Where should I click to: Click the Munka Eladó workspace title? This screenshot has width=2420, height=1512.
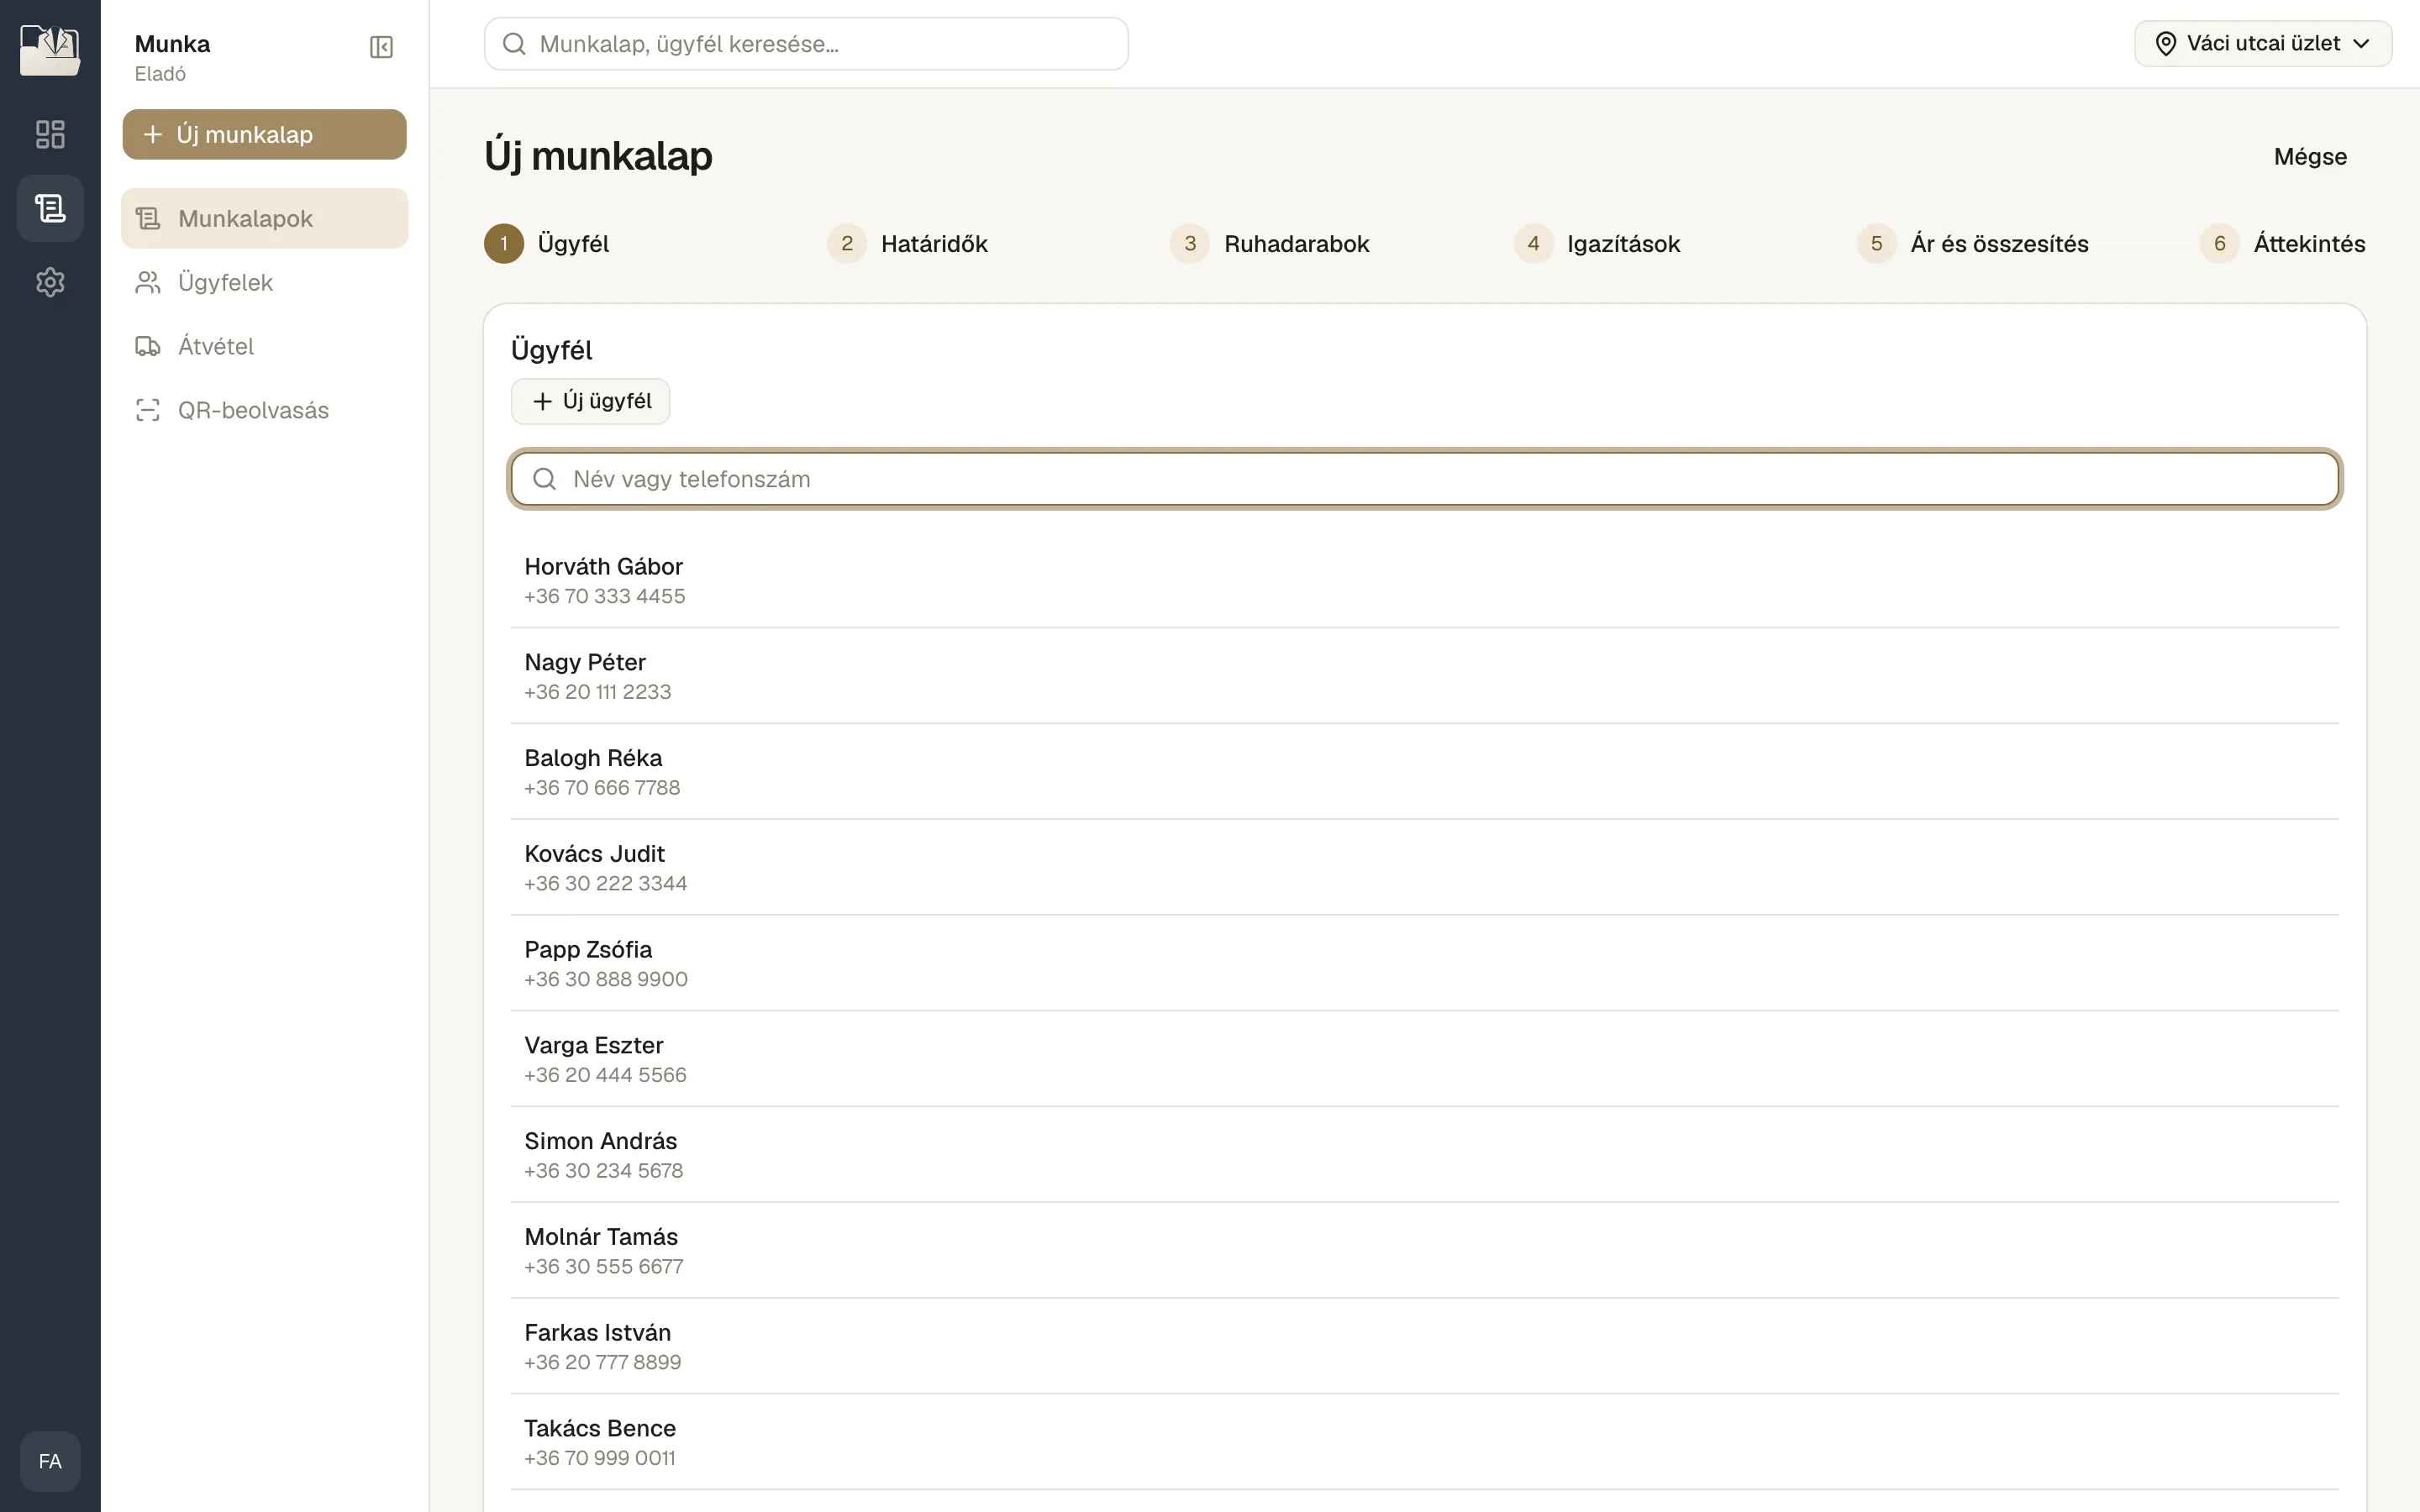point(172,57)
